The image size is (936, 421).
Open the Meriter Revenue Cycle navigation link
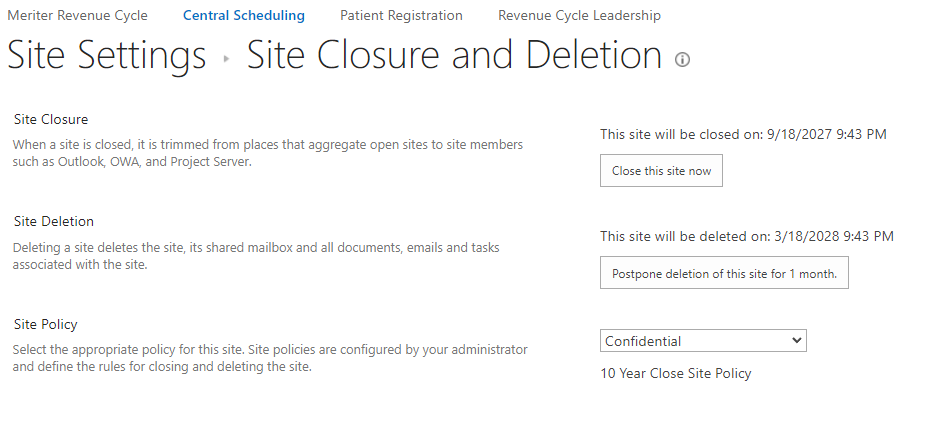point(77,15)
